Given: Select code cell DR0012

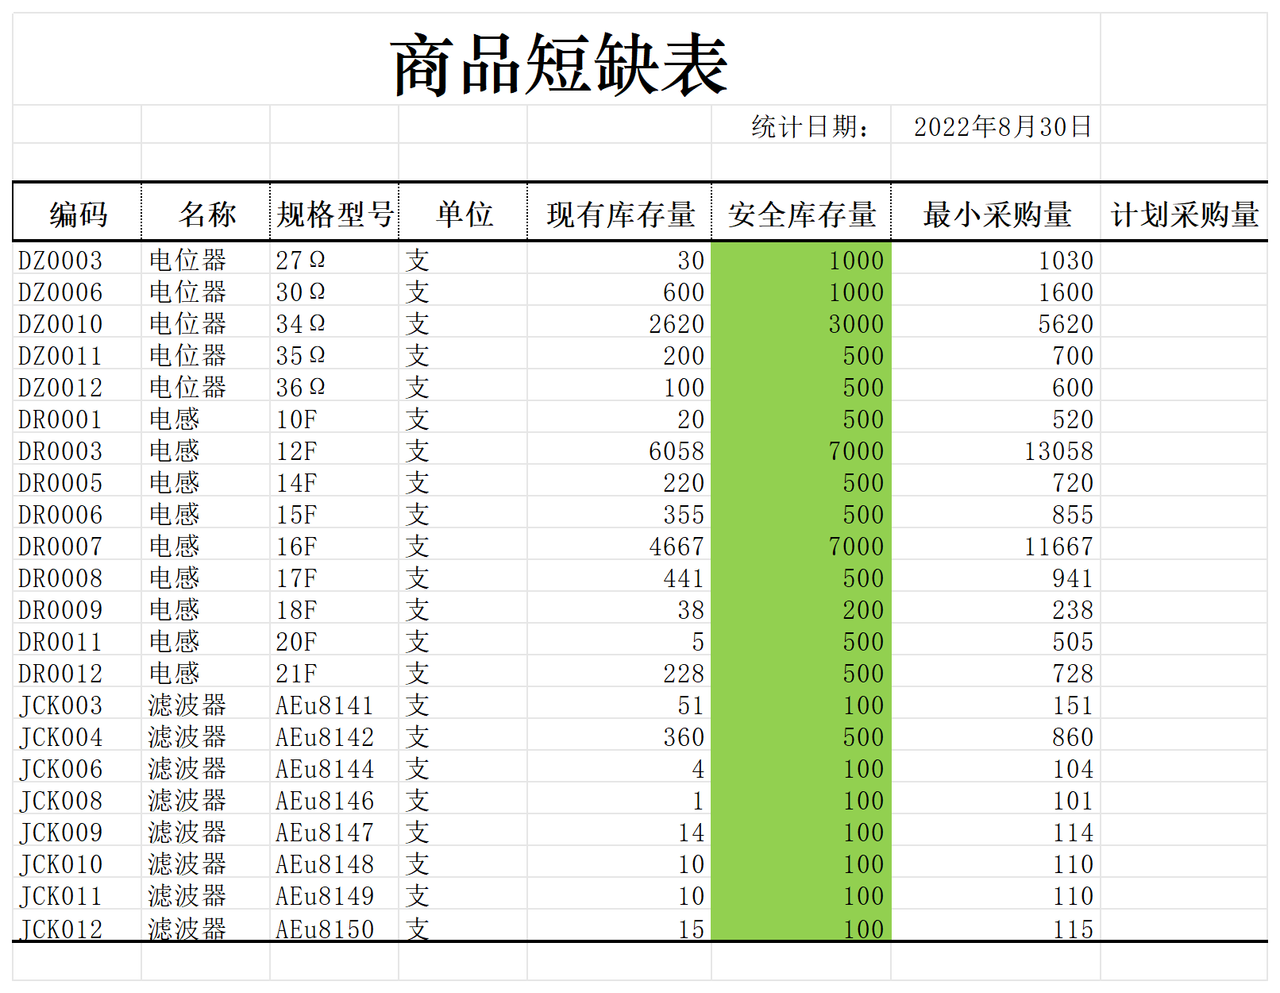Looking at the screenshot, I should click(x=77, y=673).
